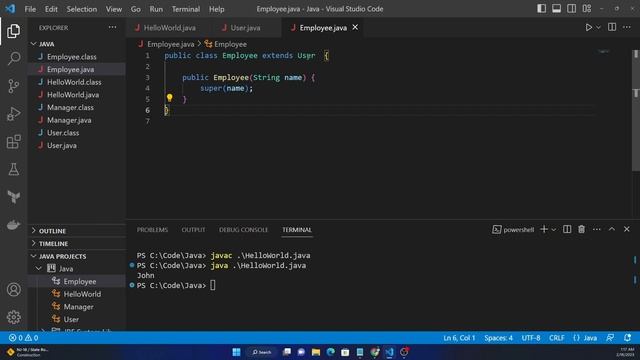Screen dimensions: 640x360
Task: Toggle bottom panel layout icon
Action: click(556, 9)
